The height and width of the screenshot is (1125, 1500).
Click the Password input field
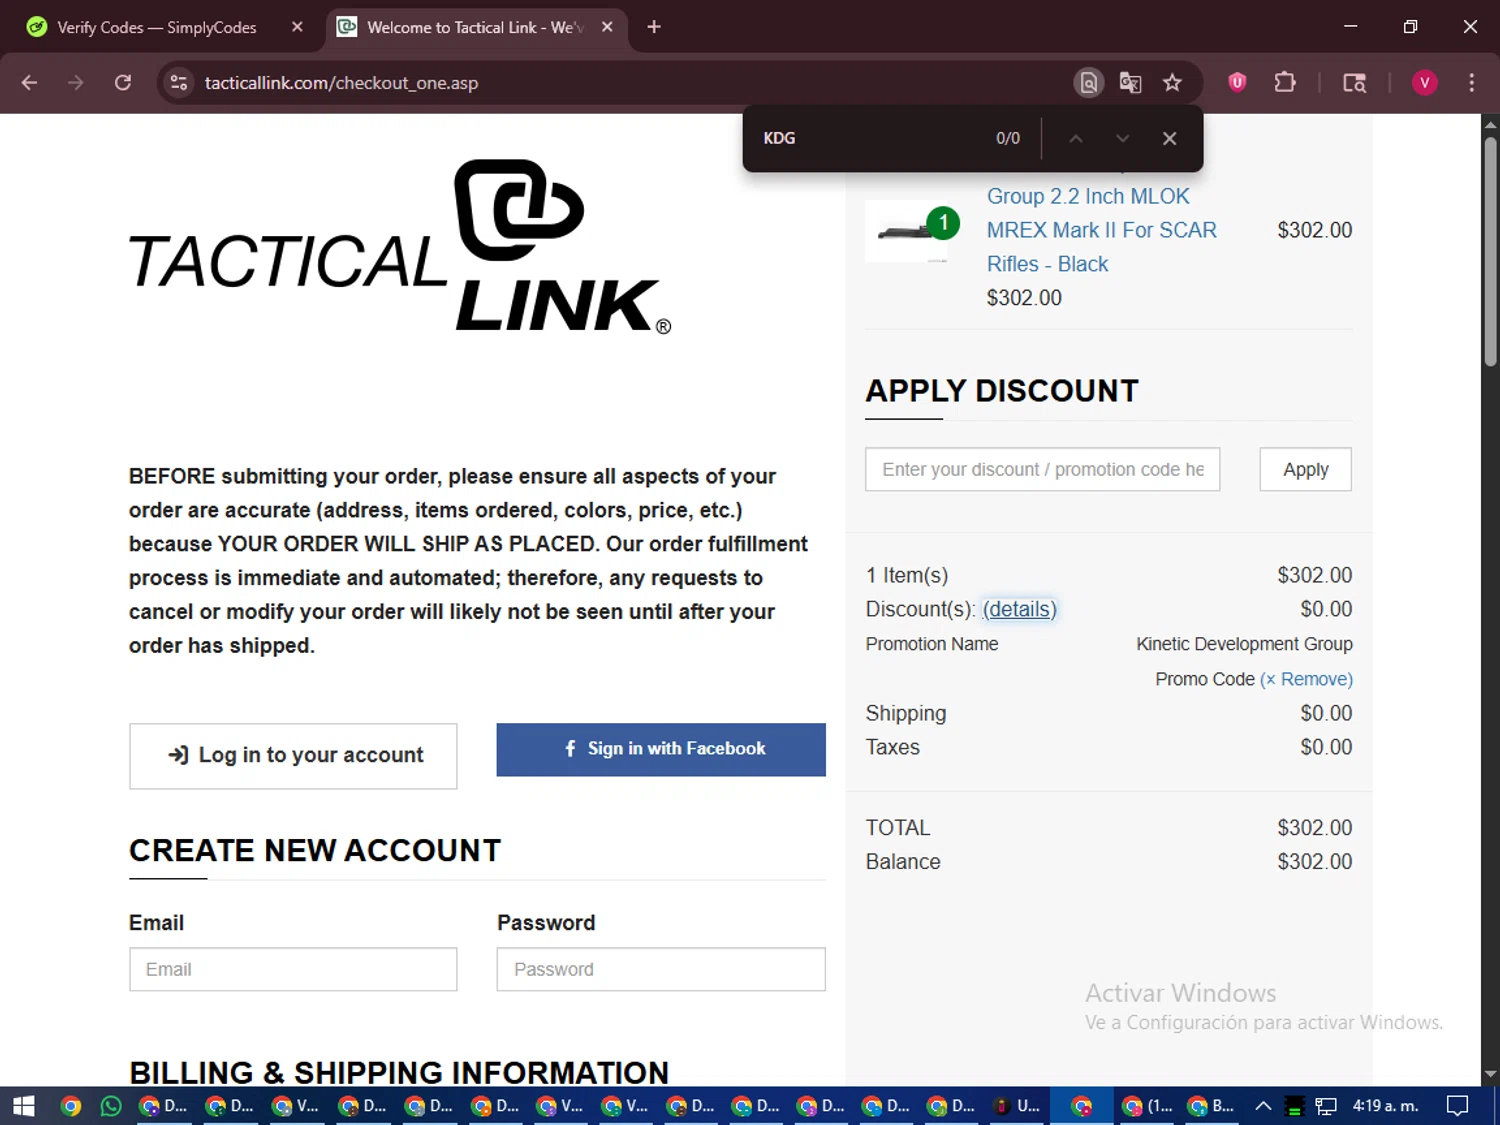(661, 969)
